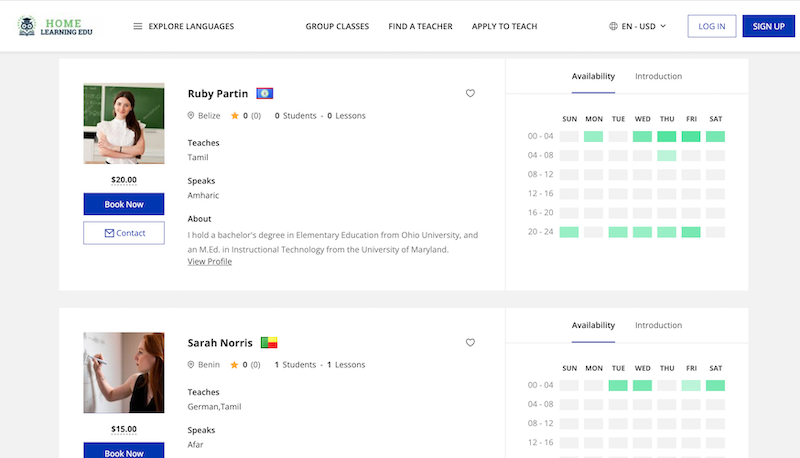Click Ruby's About description paragraph
Image resolution: width=800 pixels, height=458 pixels.
333,242
